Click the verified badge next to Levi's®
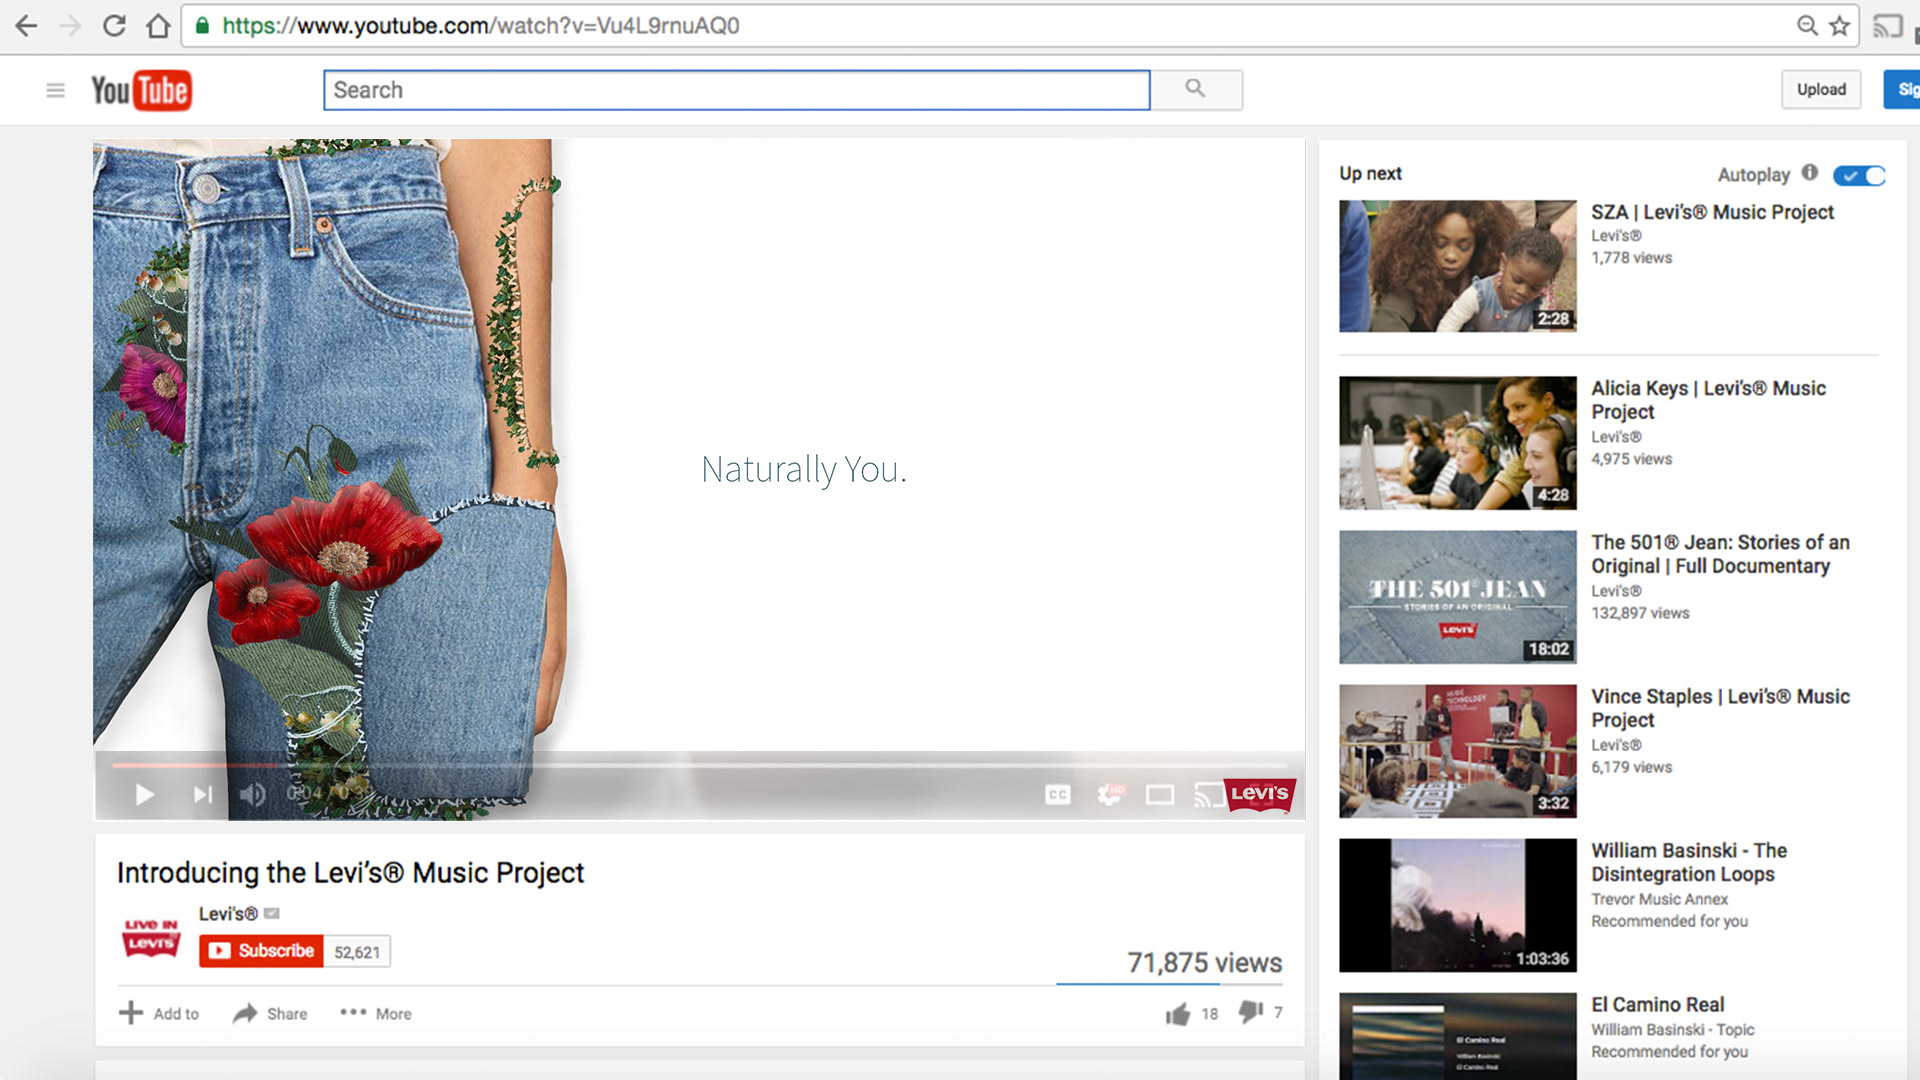 (x=272, y=913)
